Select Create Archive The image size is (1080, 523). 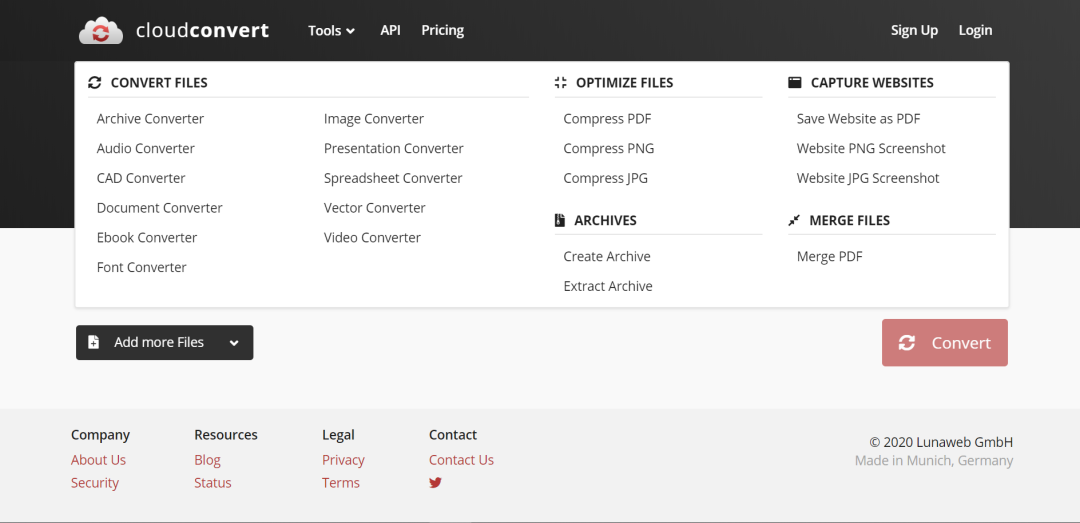[607, 256]
